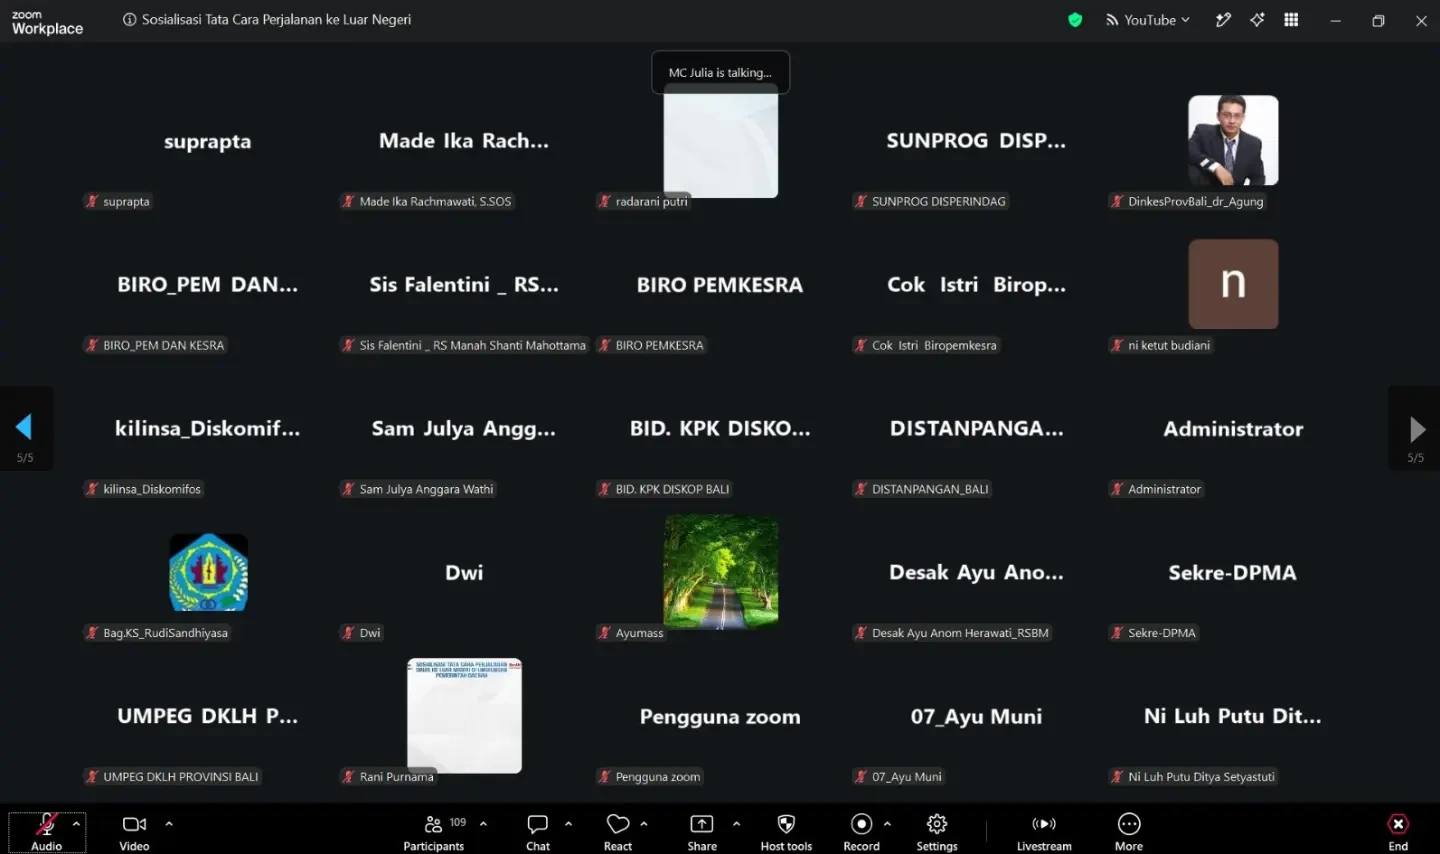Select Rani Purnama video thumbnail
This screenshot has width=1440, height=854.
[x=464, y=715]
